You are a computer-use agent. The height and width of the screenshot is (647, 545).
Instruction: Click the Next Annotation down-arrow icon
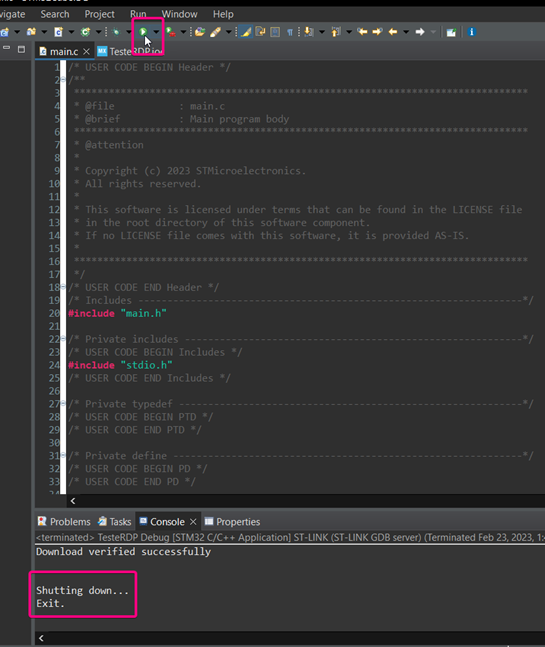(x=308, y=32)
